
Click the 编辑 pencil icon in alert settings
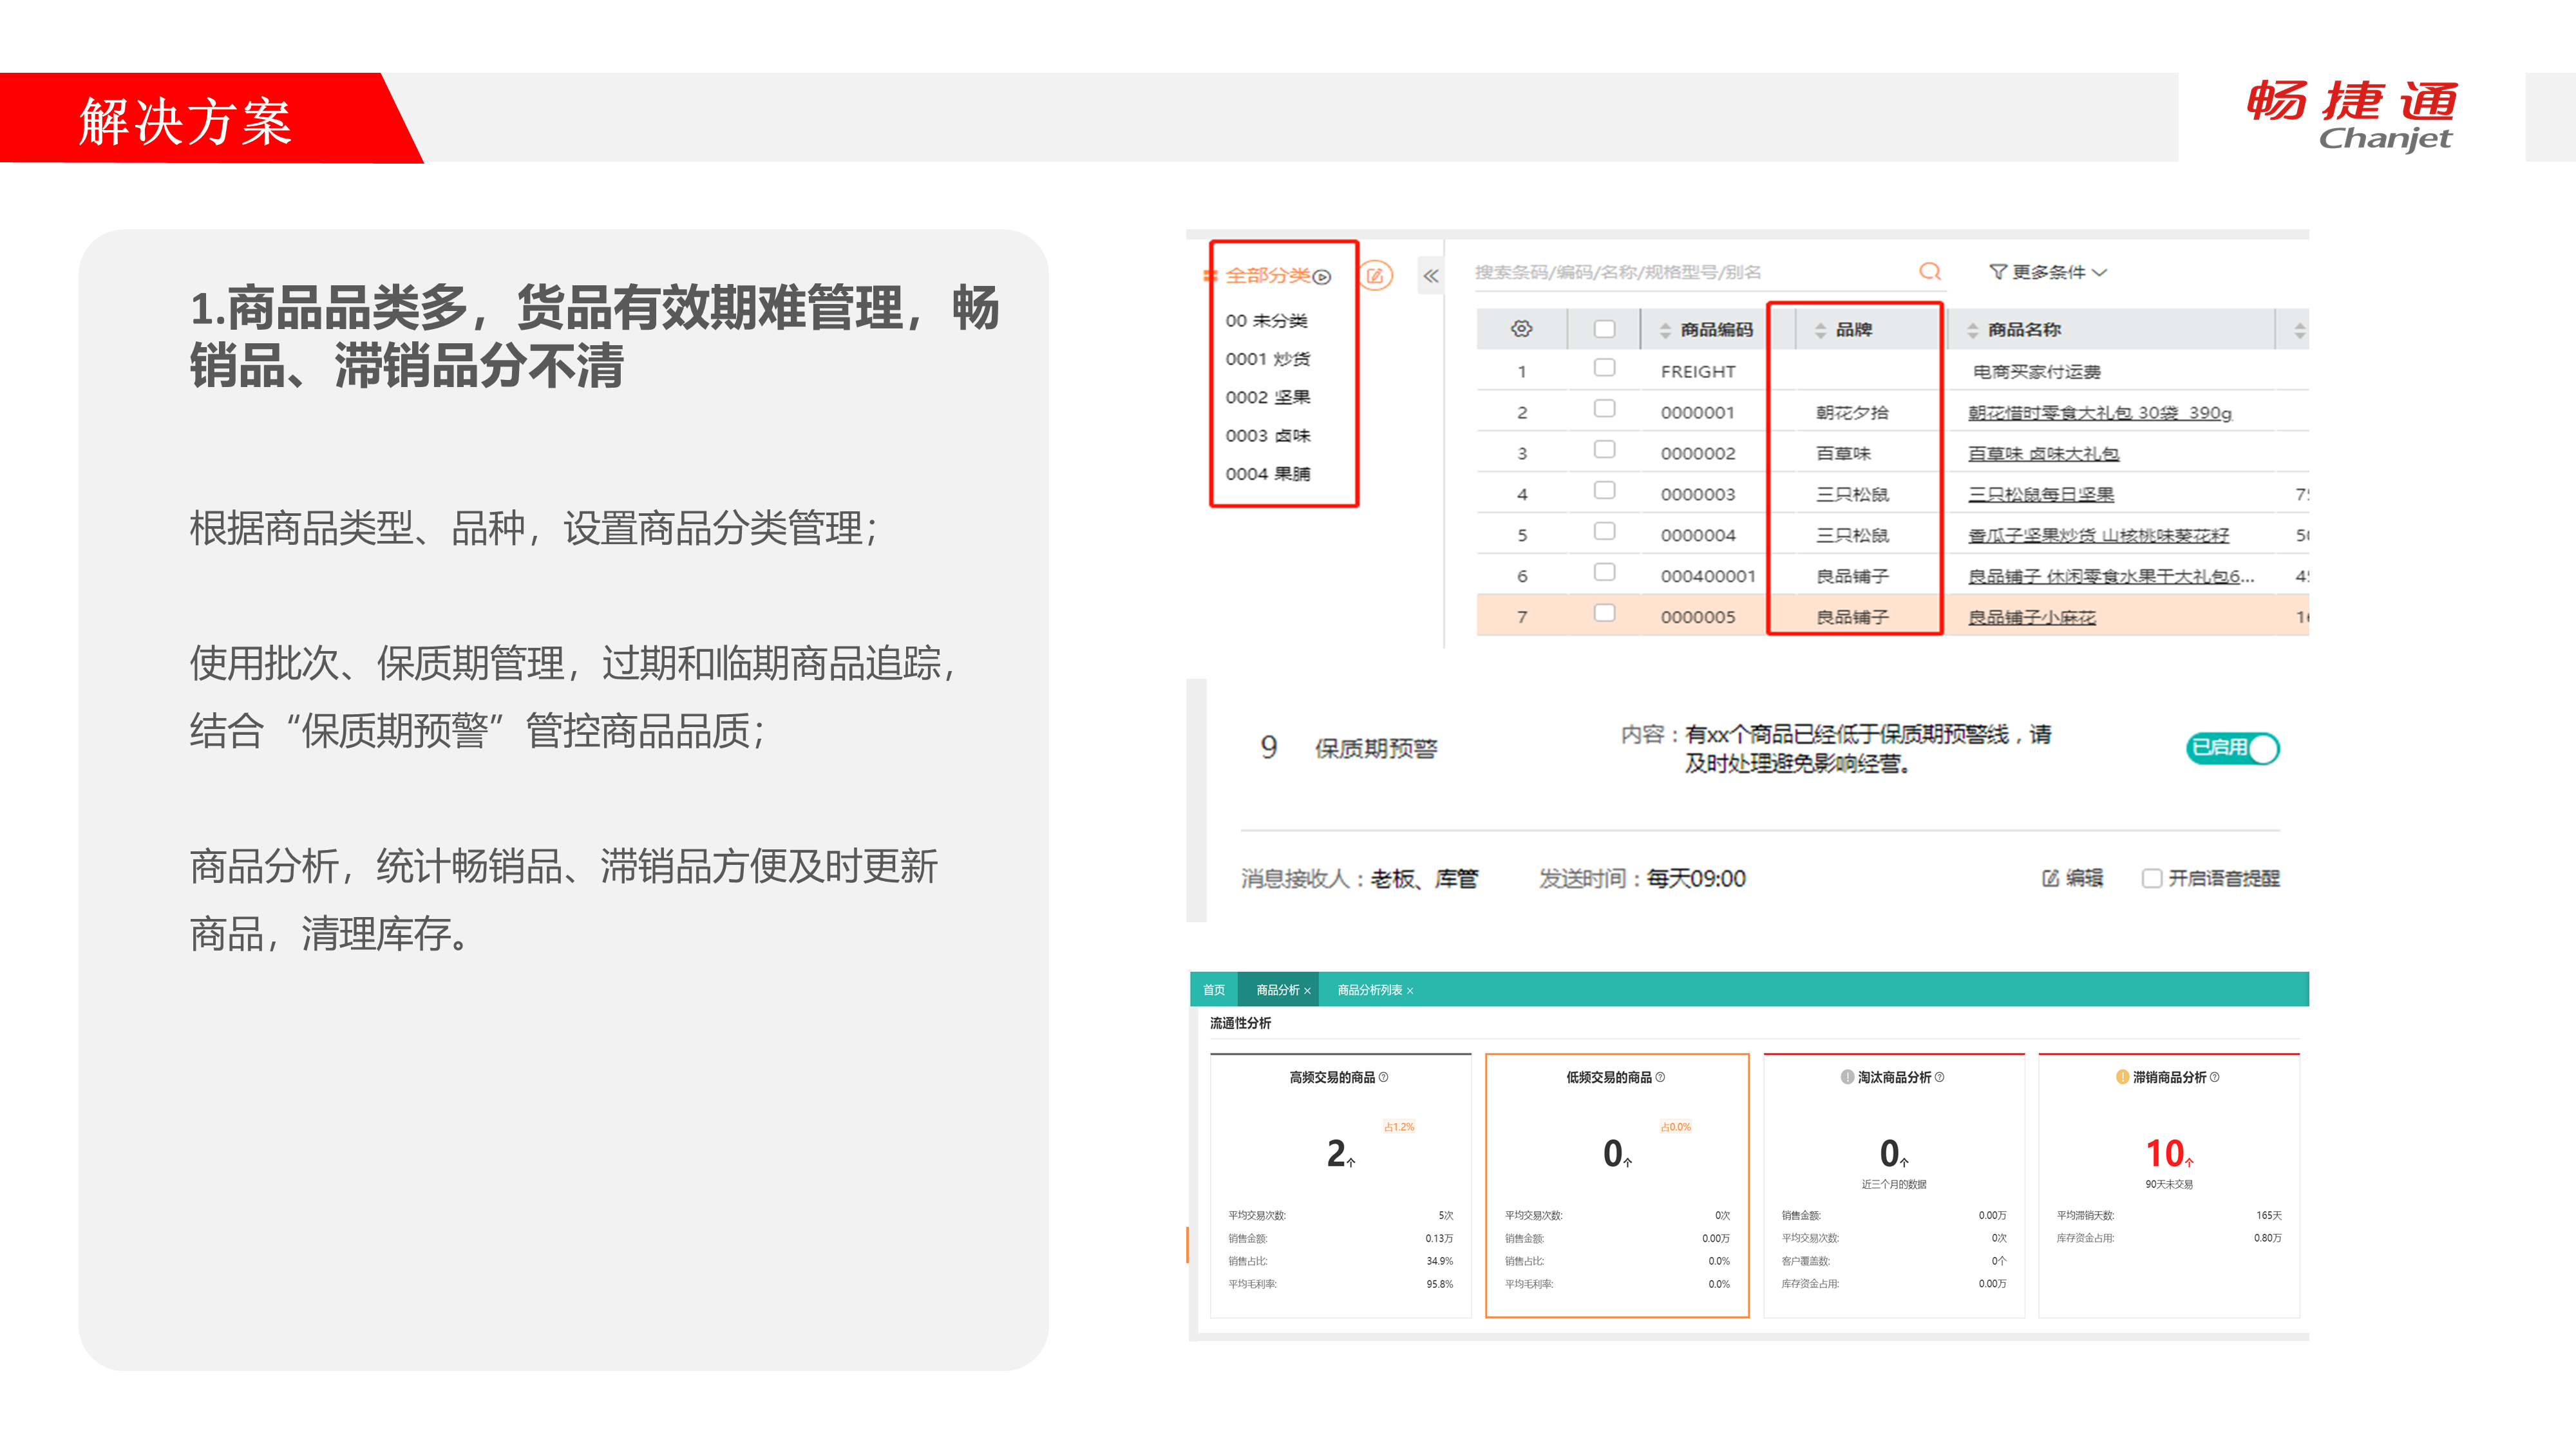2050,878
